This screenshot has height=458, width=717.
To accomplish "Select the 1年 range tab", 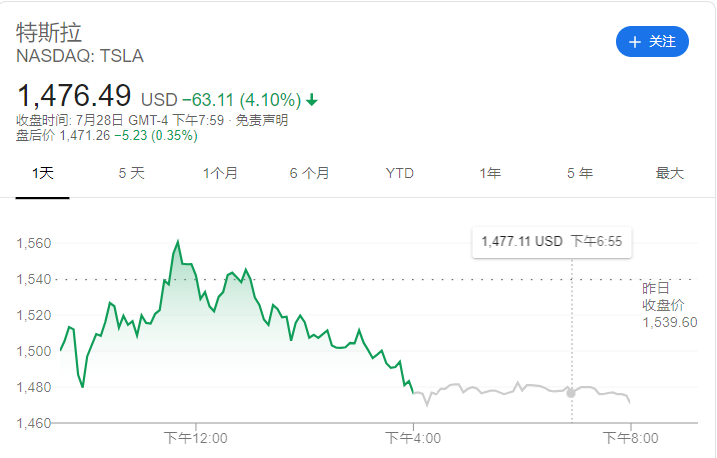I will (490, 173).
